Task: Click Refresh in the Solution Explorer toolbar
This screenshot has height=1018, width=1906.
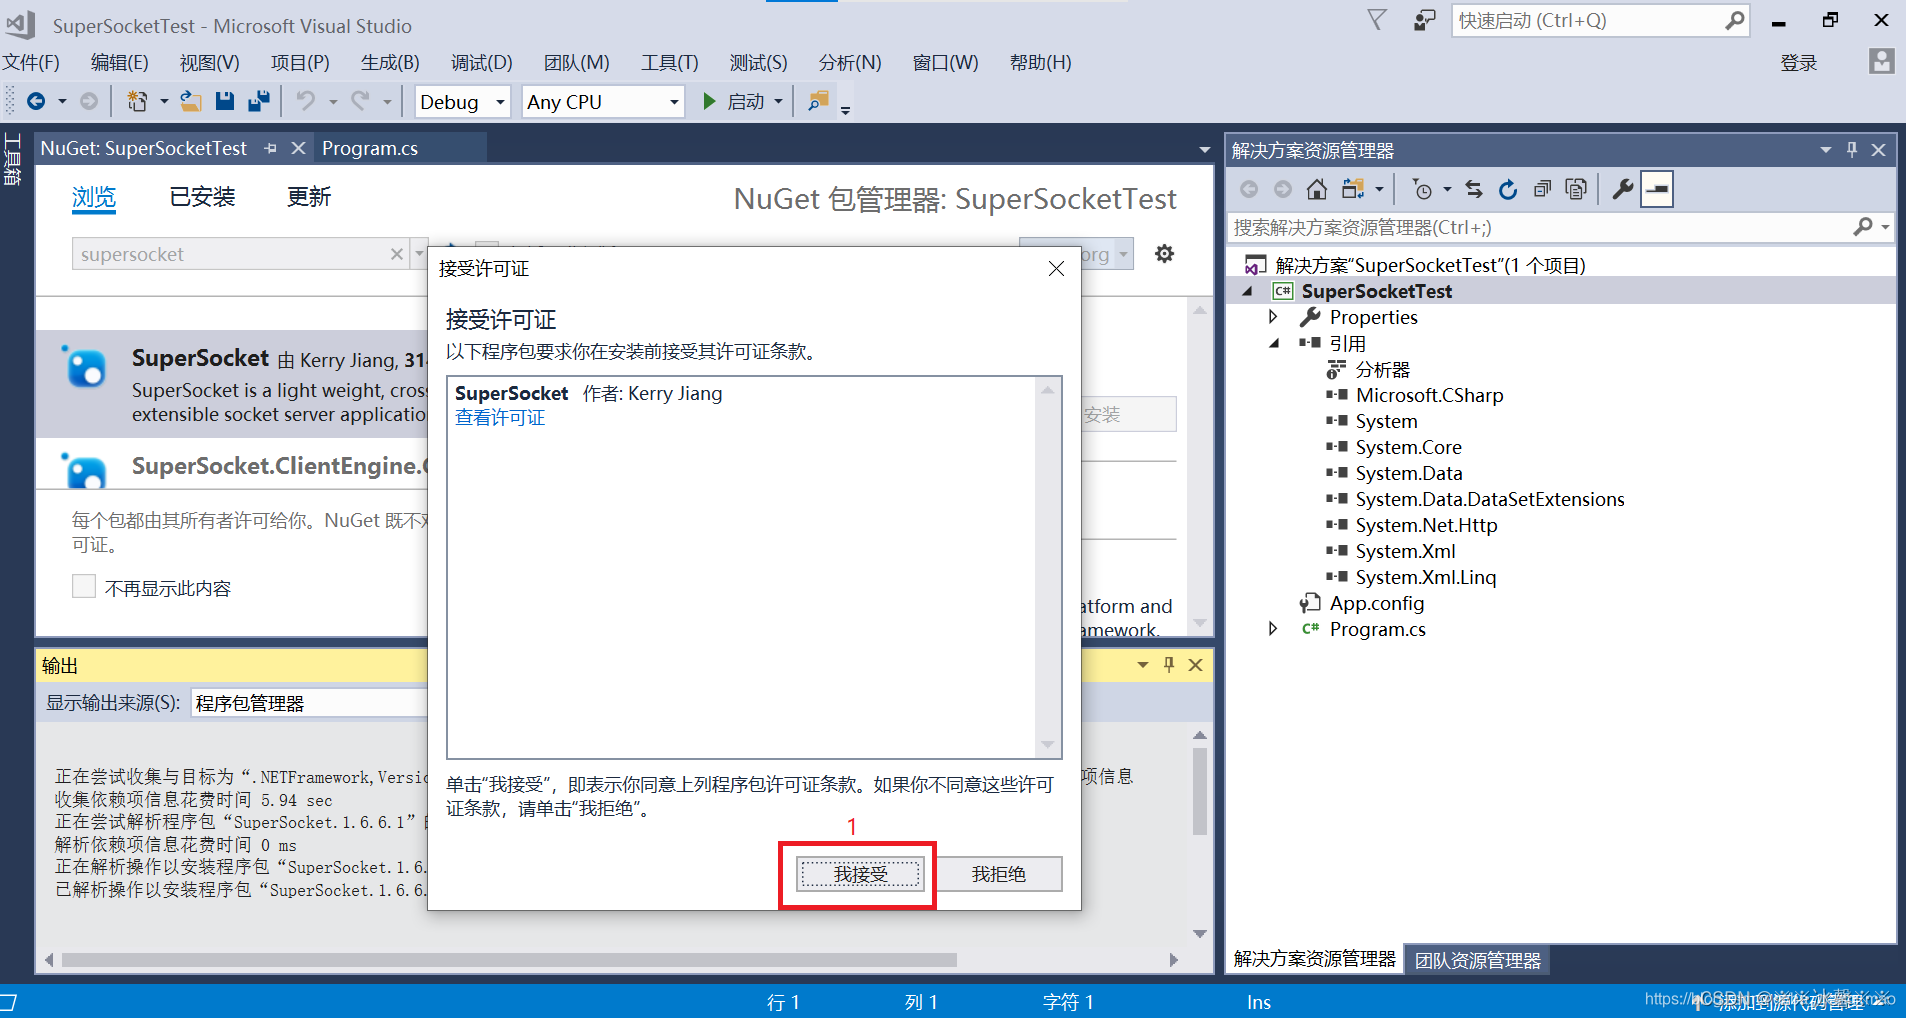Action: click(1508, 189)
